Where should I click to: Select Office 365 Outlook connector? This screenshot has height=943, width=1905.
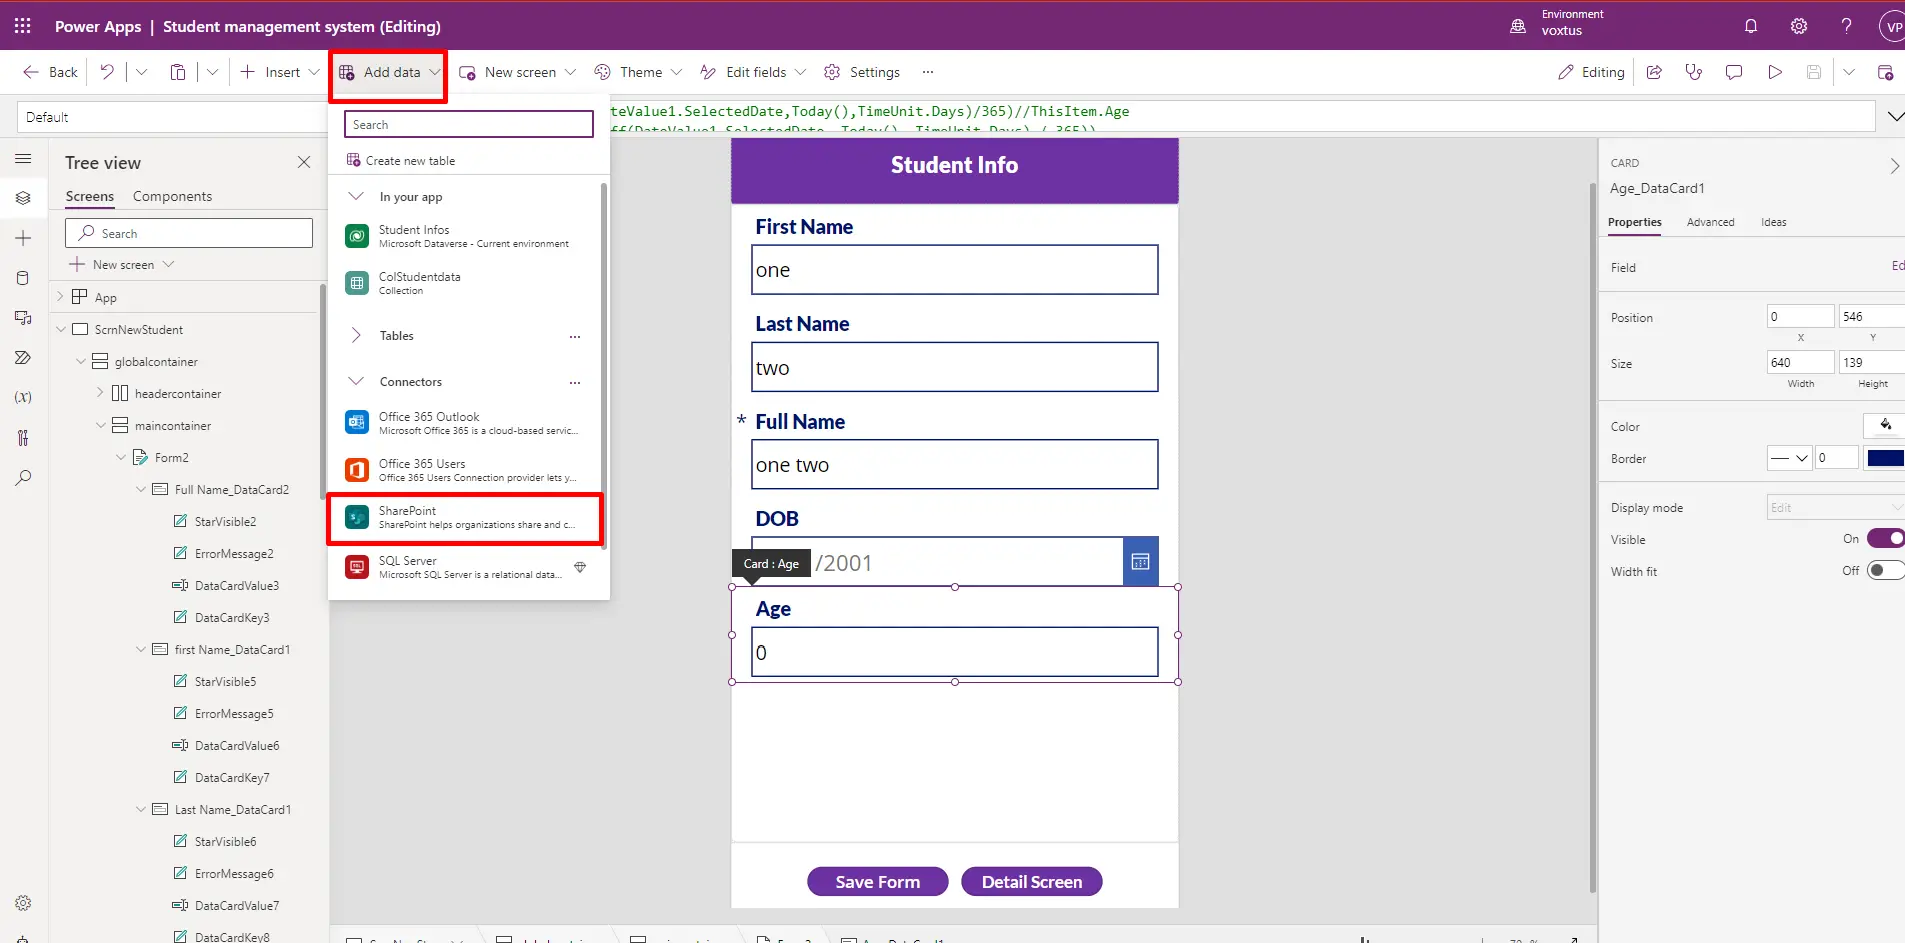tap(465, 423)
